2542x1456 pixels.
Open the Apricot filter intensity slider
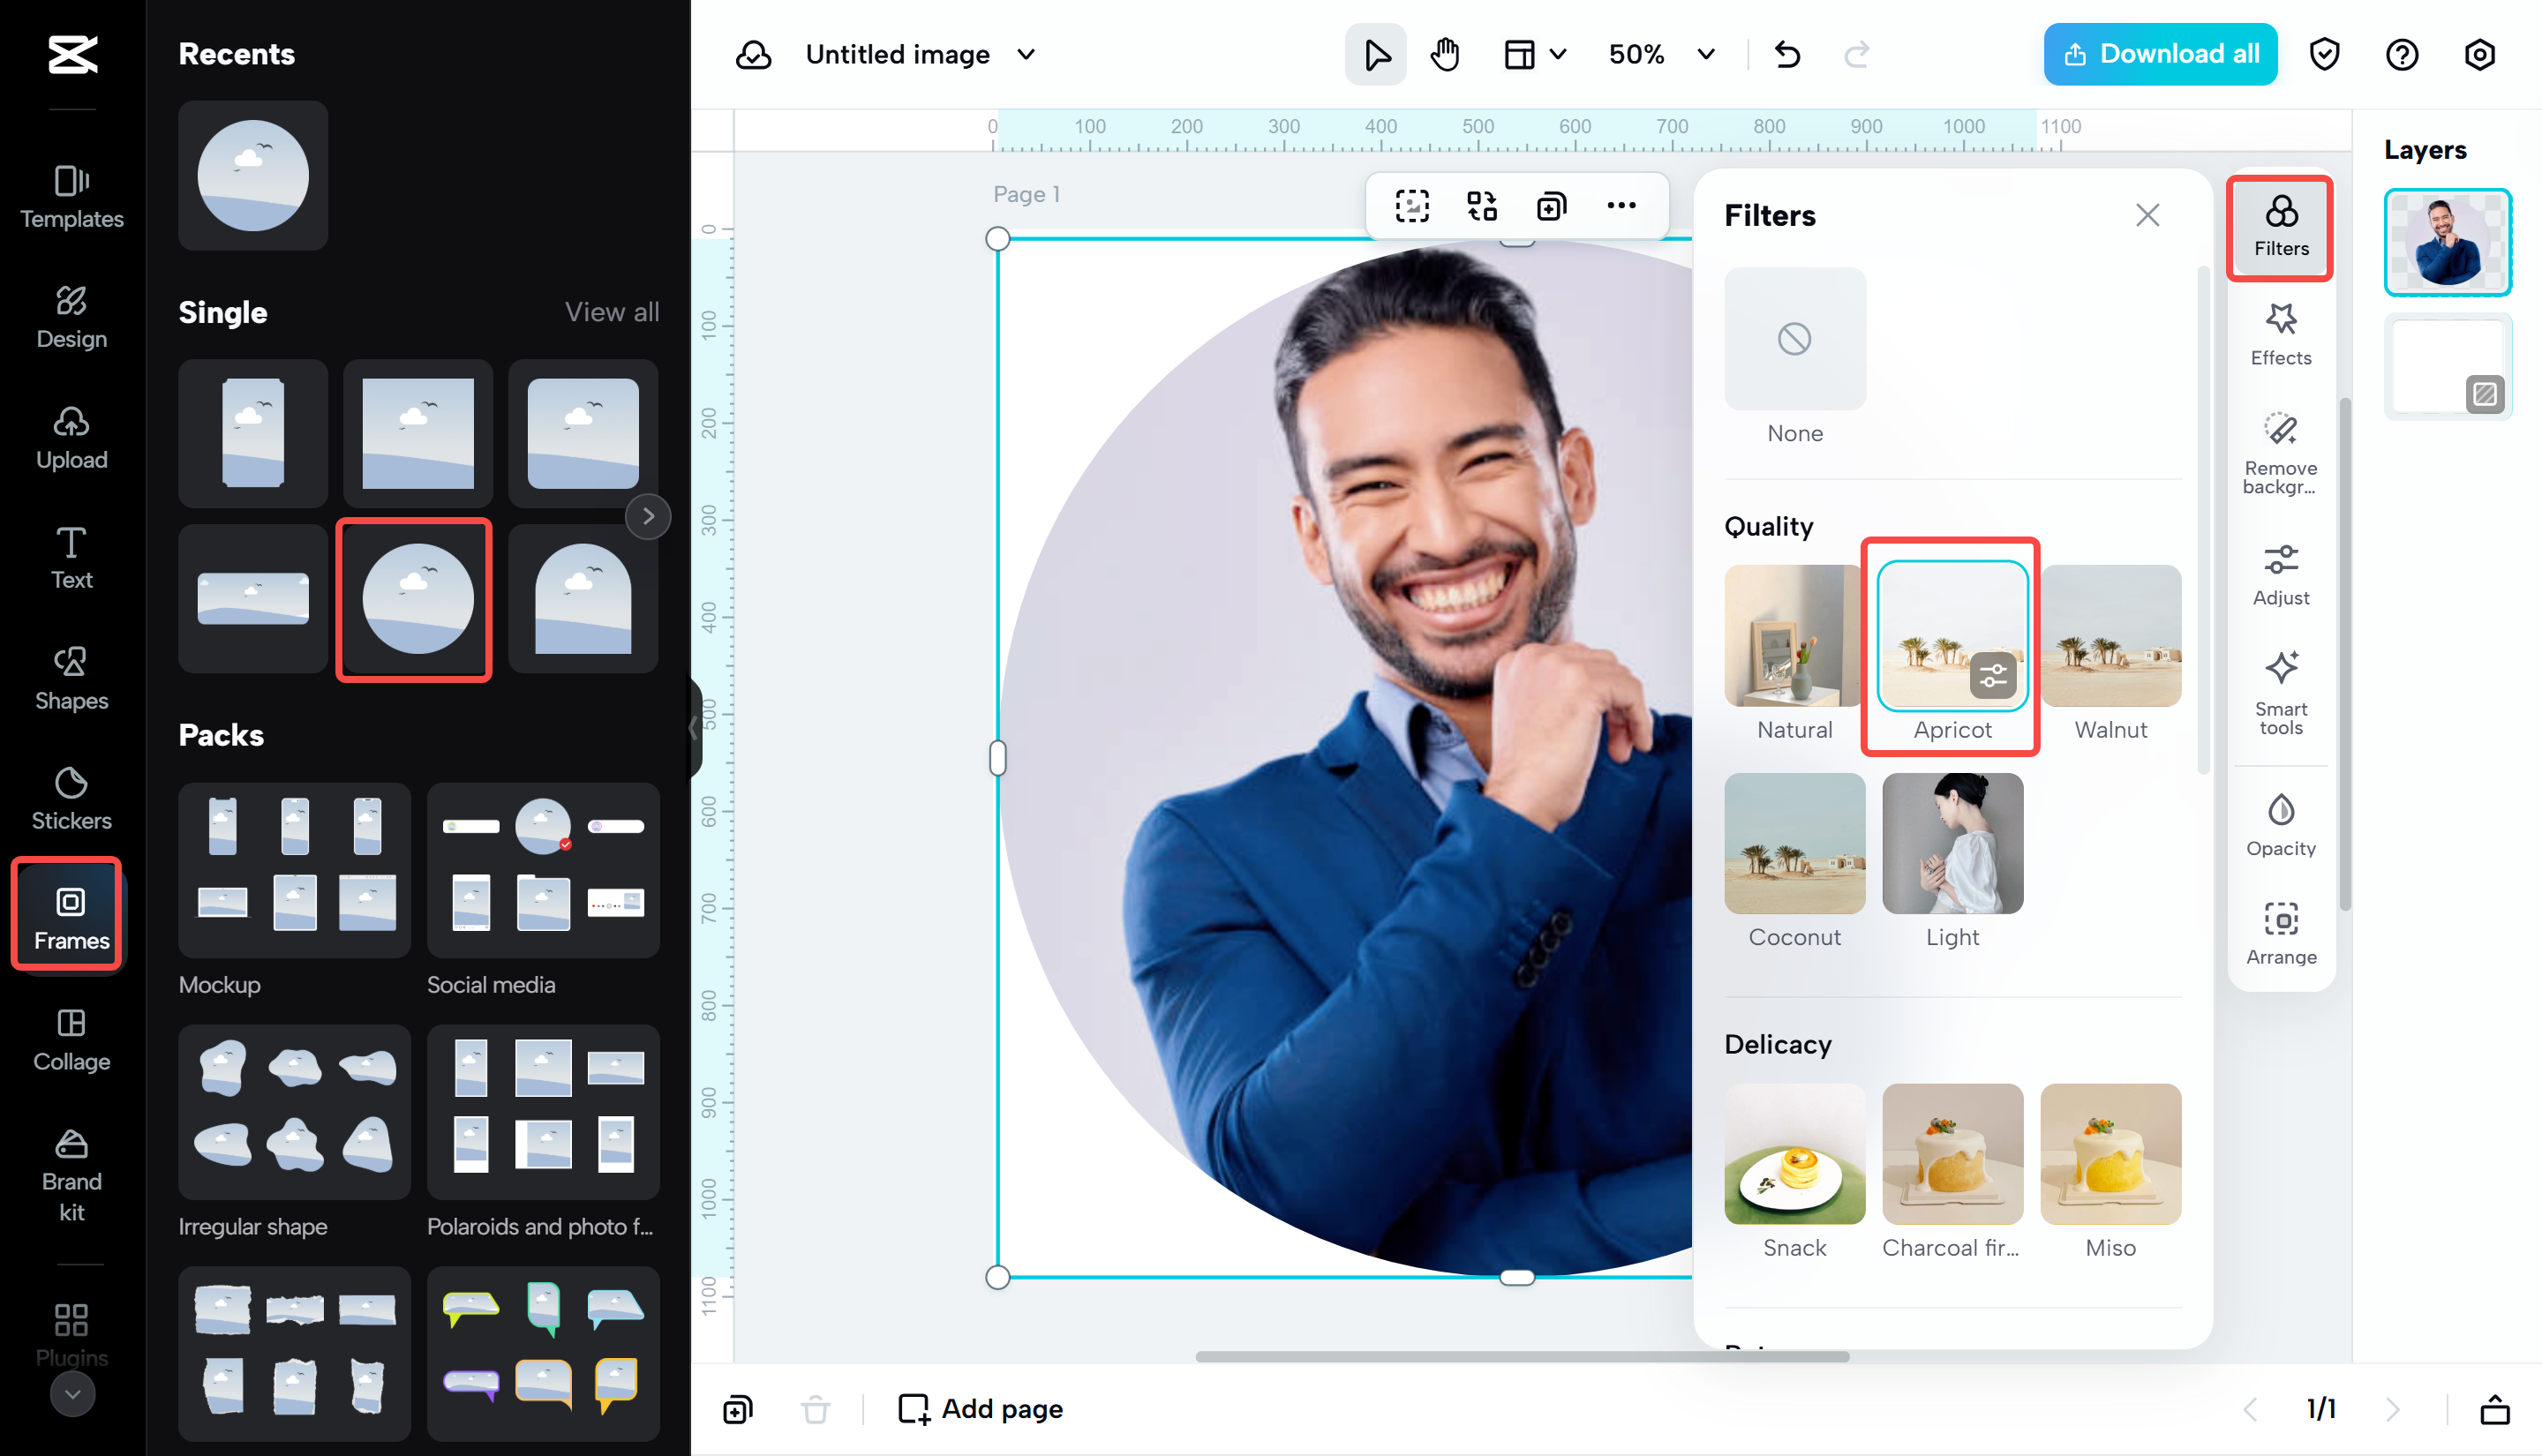click(1992, 675)
